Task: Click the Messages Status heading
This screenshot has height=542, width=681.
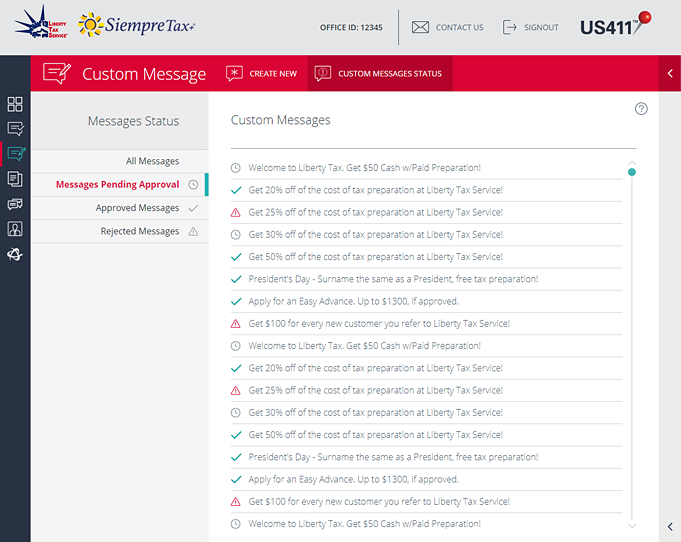Action: pos(133,121)
